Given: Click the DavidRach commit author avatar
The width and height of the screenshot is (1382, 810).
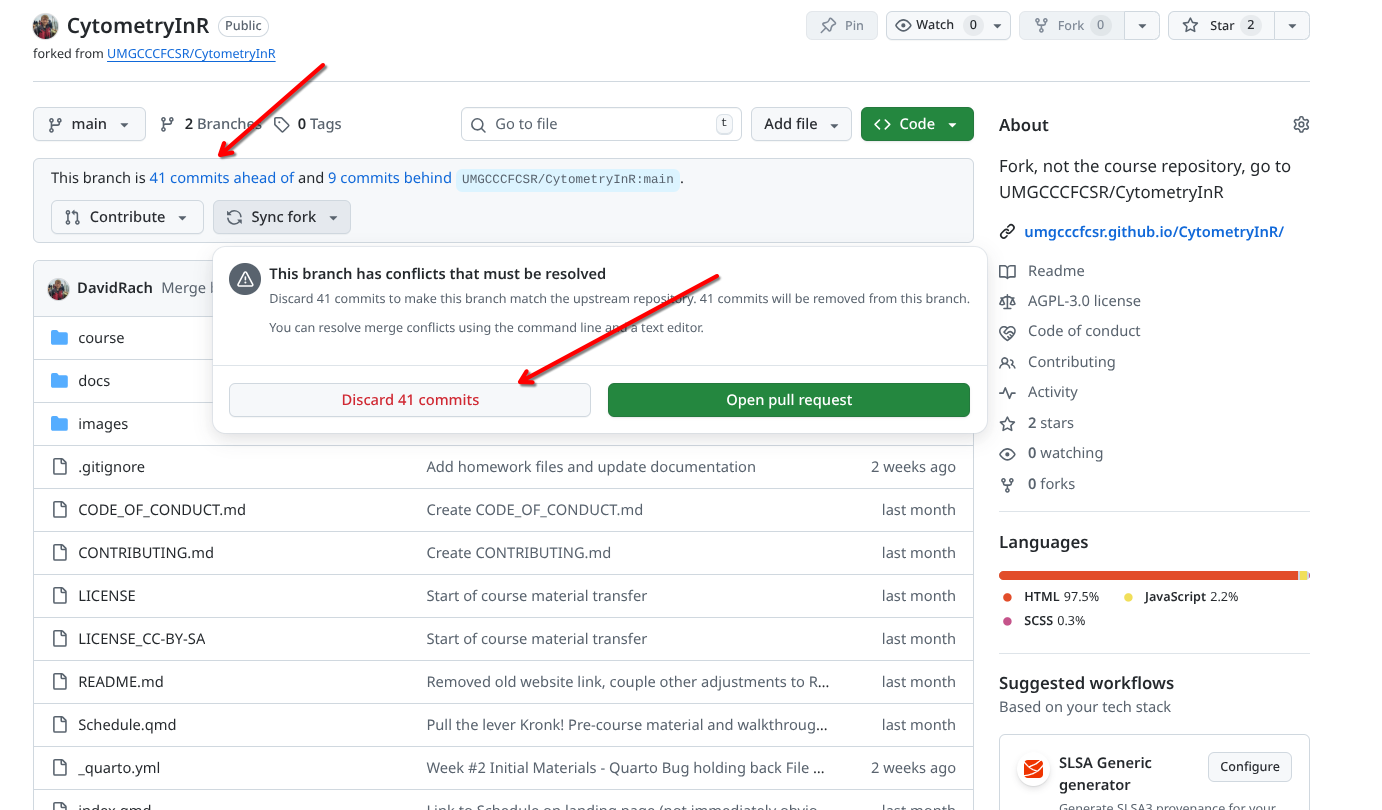Looking at the screenshot, I should pyautogui.click(x=59, y=288).
